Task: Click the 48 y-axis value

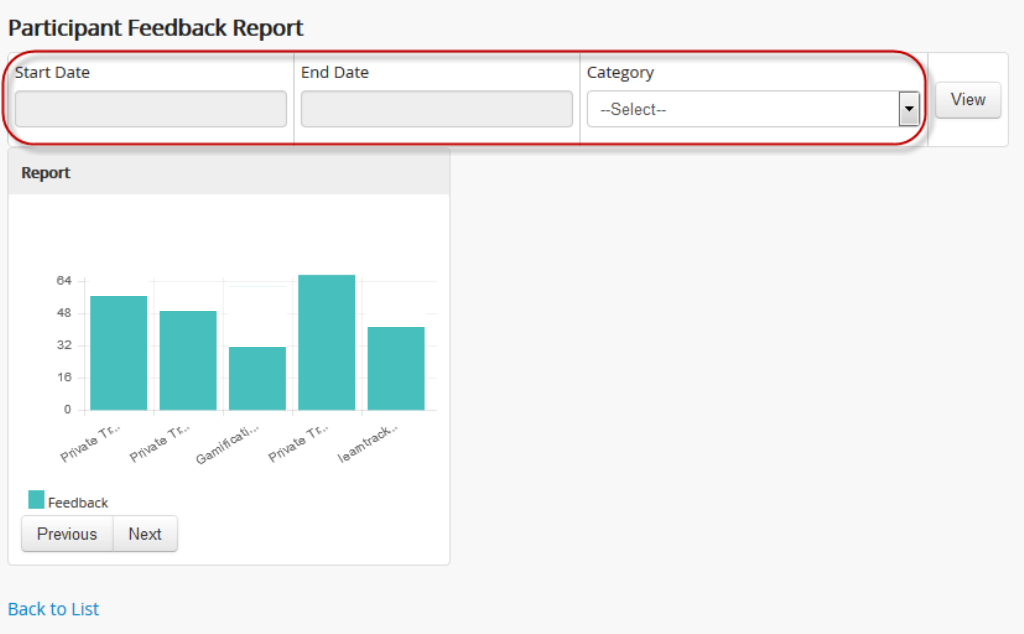Action: pos(64,313)
